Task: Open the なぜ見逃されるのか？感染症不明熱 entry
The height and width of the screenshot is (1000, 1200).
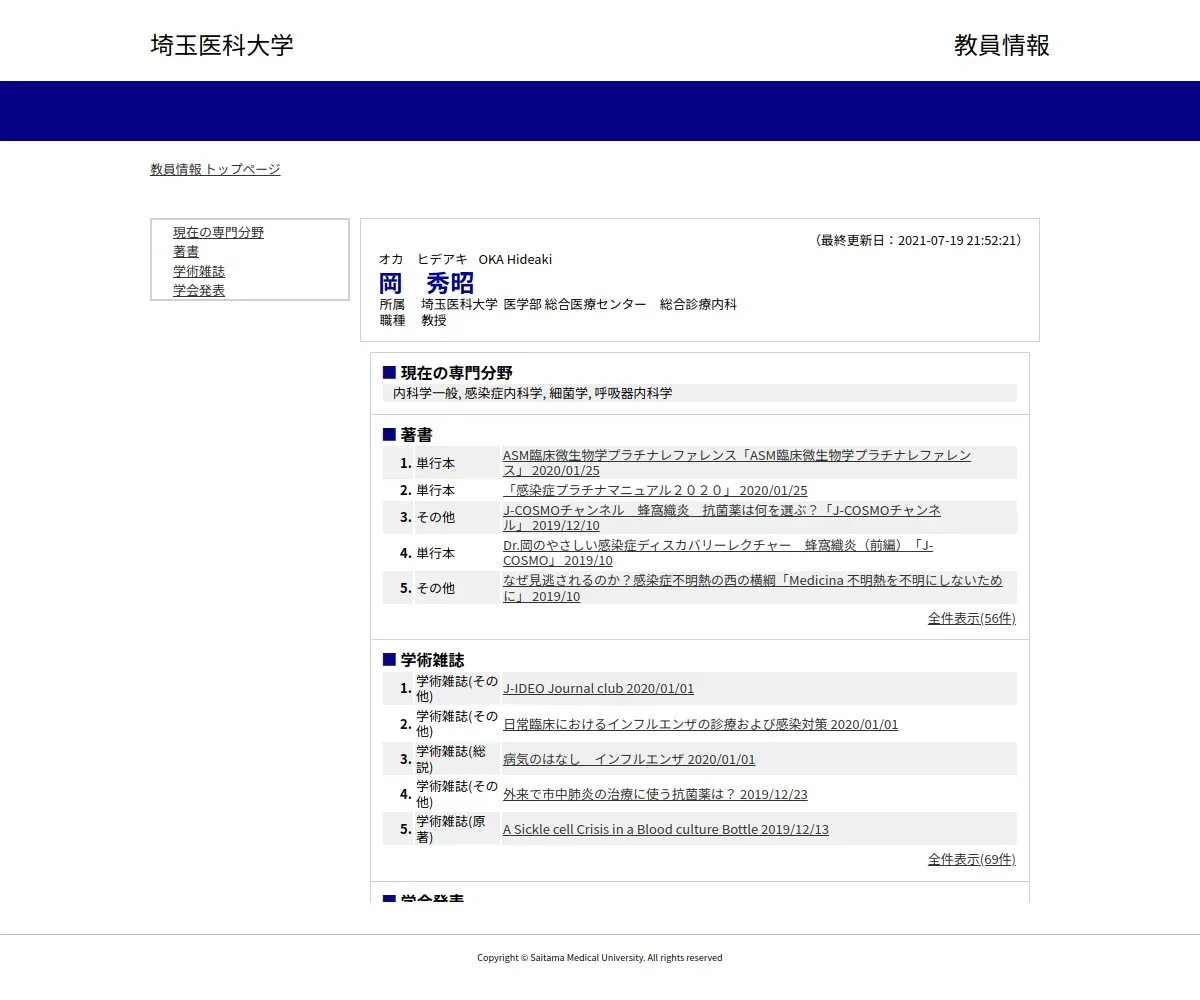Action: tap(753, 588)
